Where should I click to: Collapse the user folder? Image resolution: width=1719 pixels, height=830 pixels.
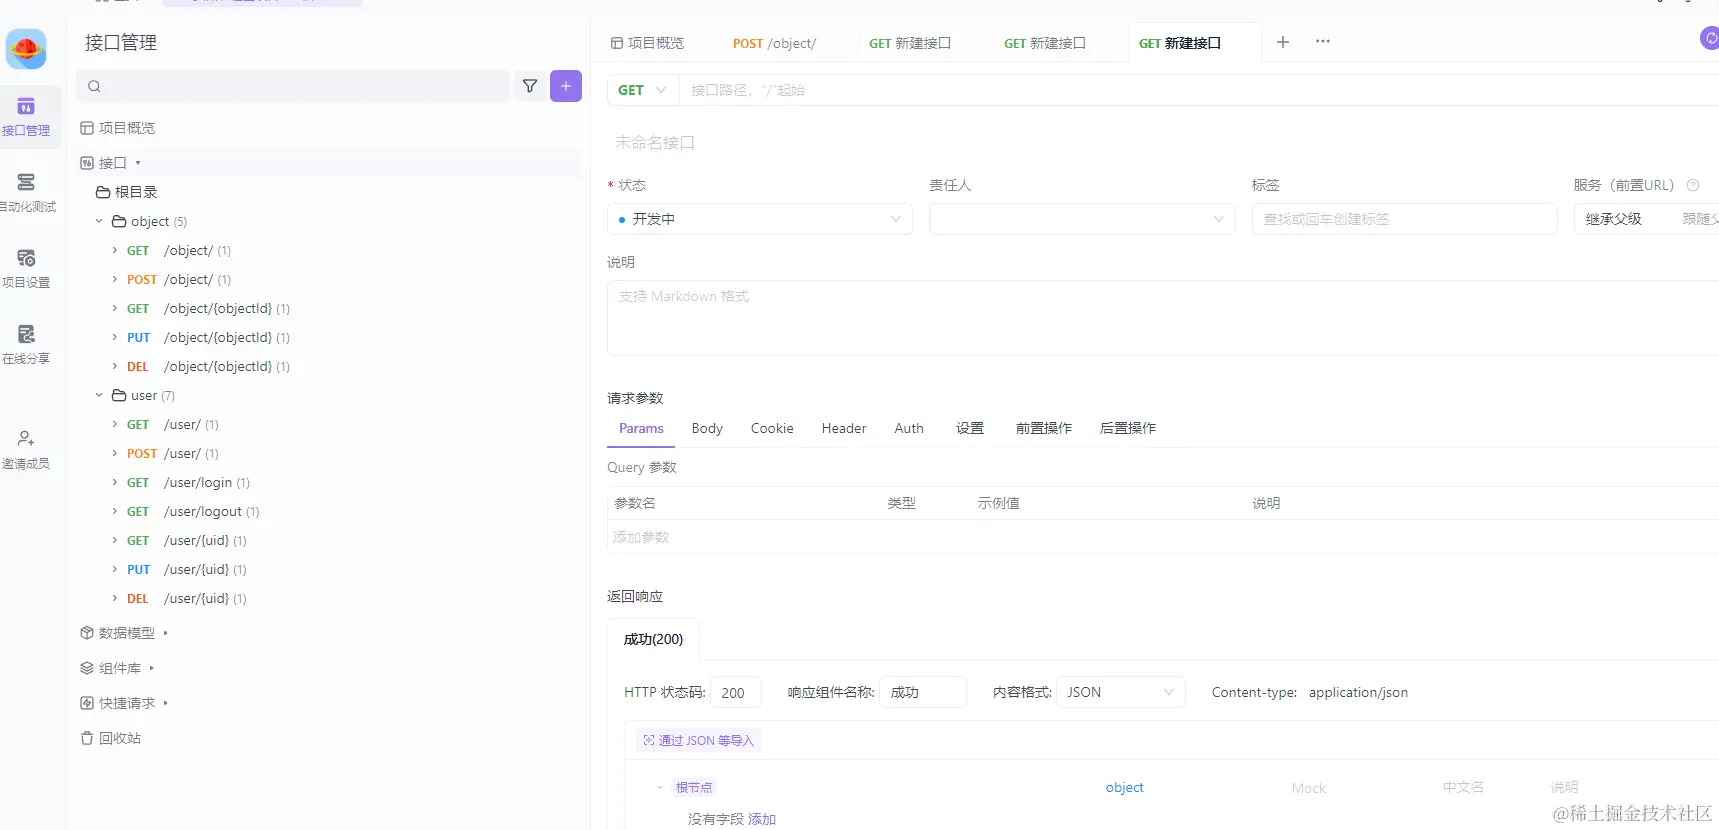tap(99, 395)
